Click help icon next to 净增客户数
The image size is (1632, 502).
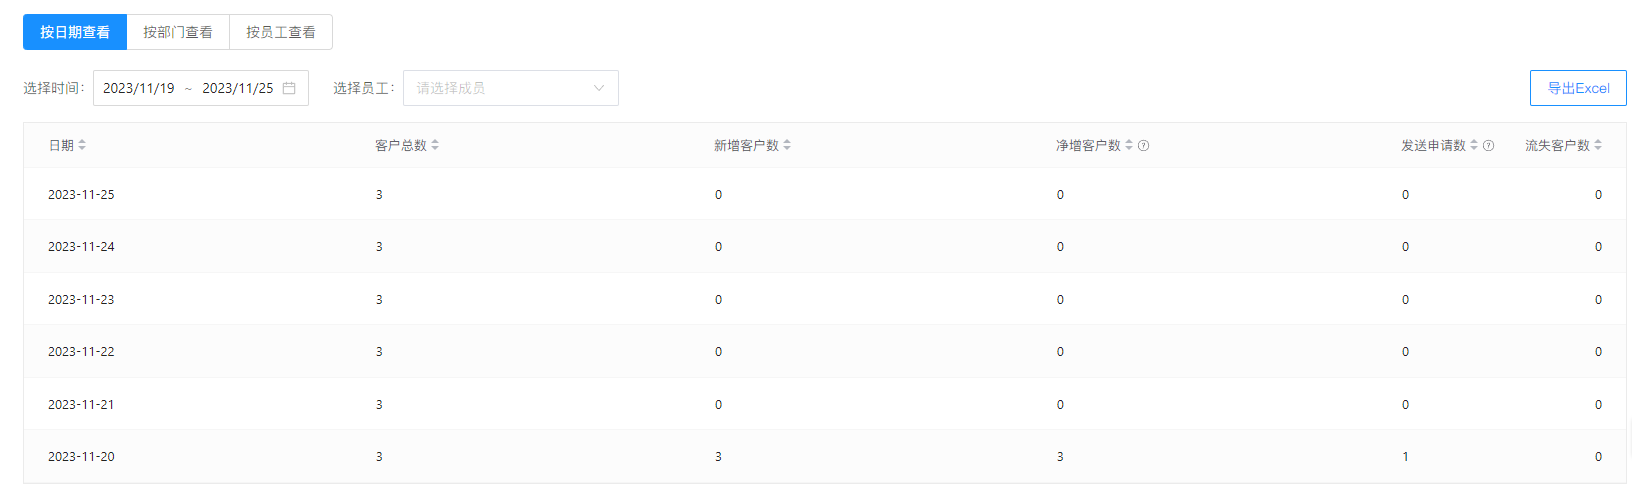[1144, 146]
